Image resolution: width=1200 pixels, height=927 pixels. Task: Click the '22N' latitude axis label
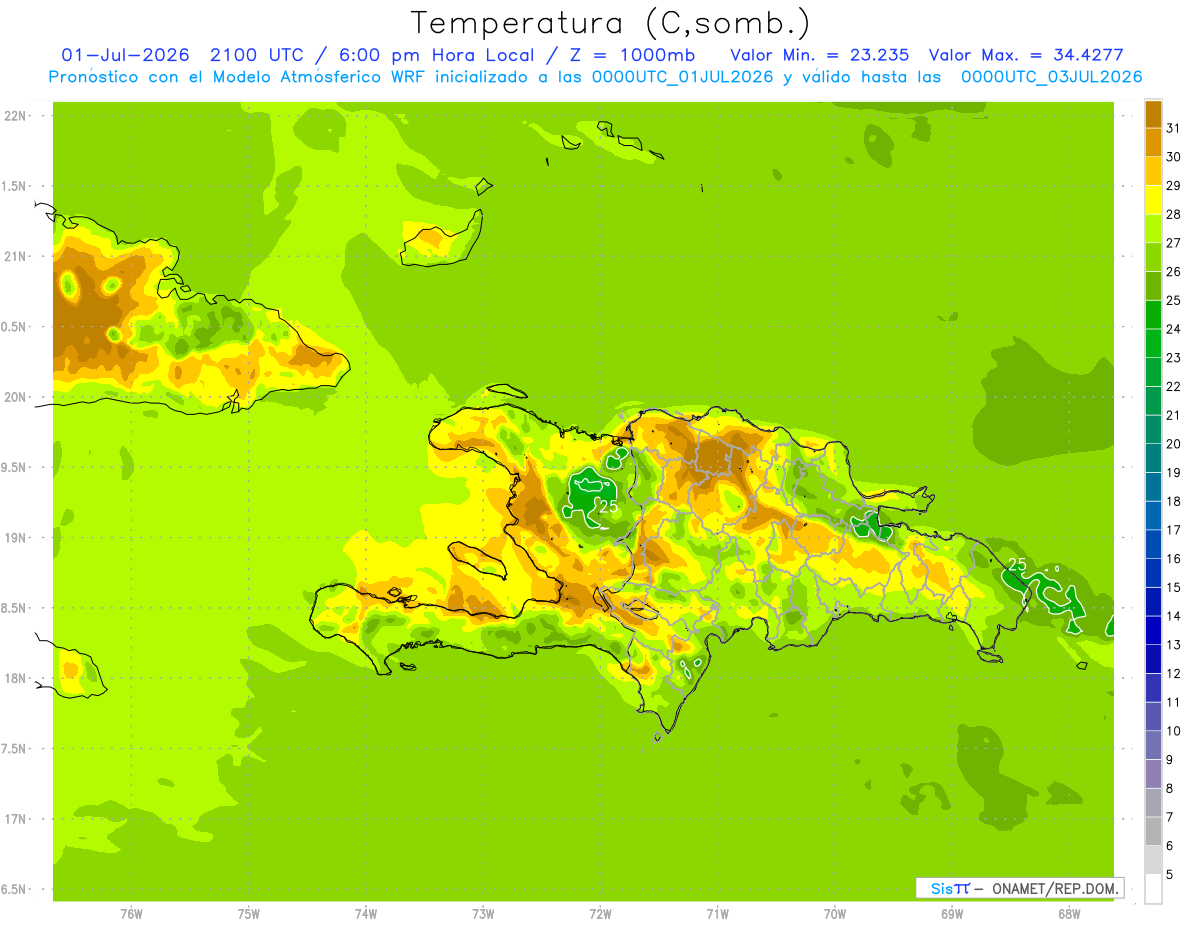coord(16,116)
